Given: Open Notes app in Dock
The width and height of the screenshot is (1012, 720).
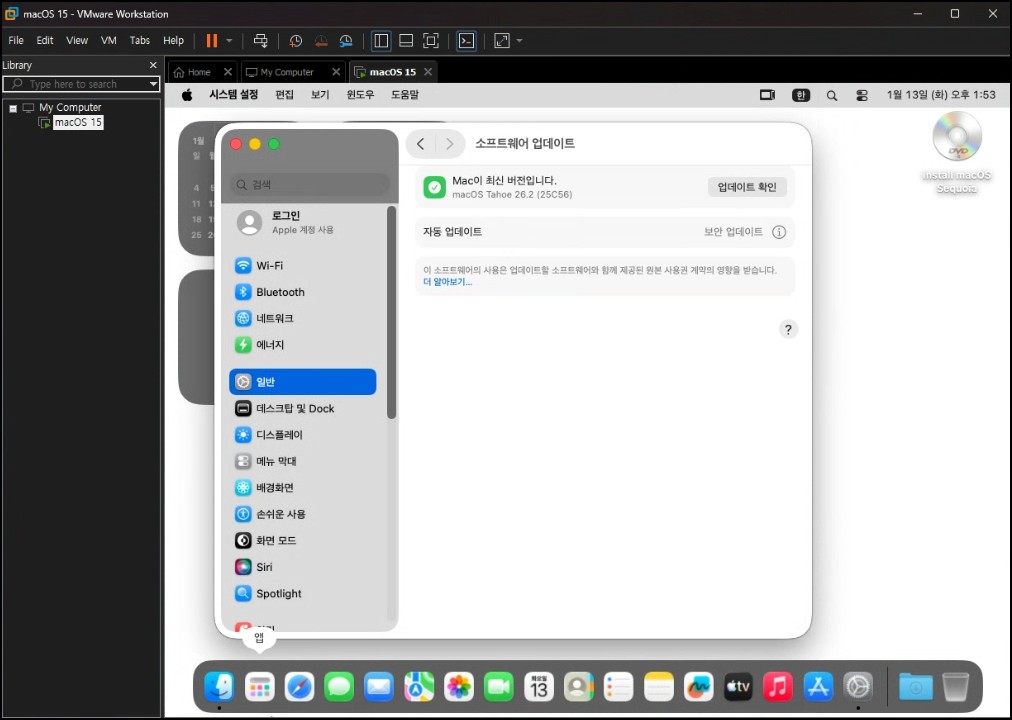Looking at the screenshot, I should (658, 686).
